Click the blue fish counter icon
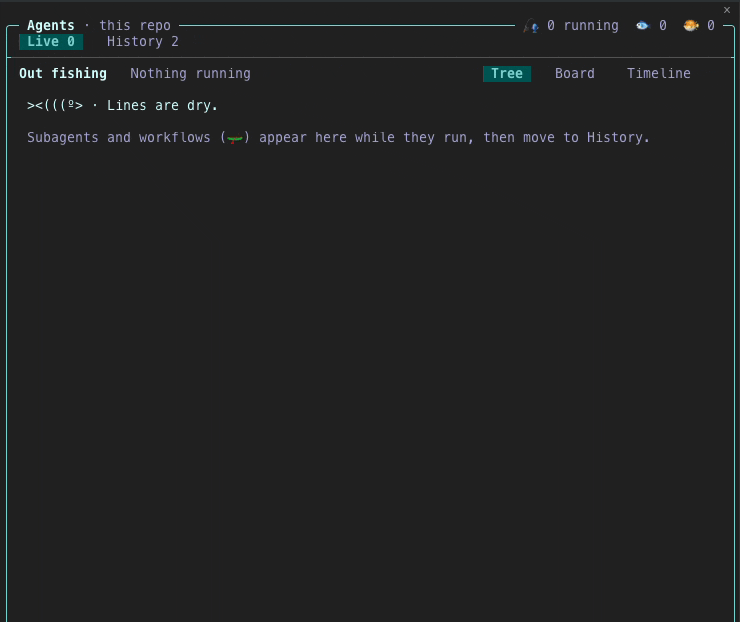The height and width of the screenshot is (622, 740). coord(642,25)
